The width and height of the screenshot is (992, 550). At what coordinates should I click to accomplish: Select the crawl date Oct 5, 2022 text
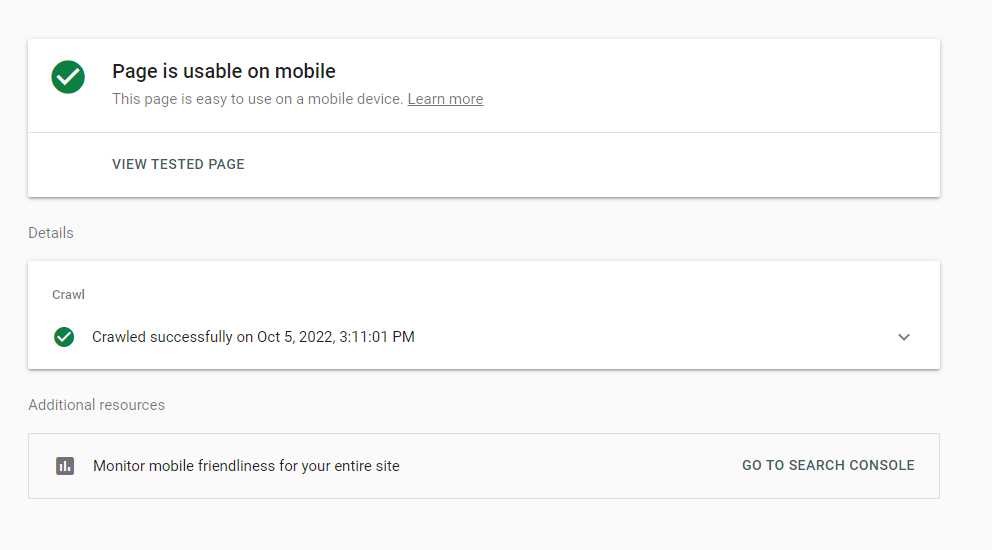click(x=295, y=337)
